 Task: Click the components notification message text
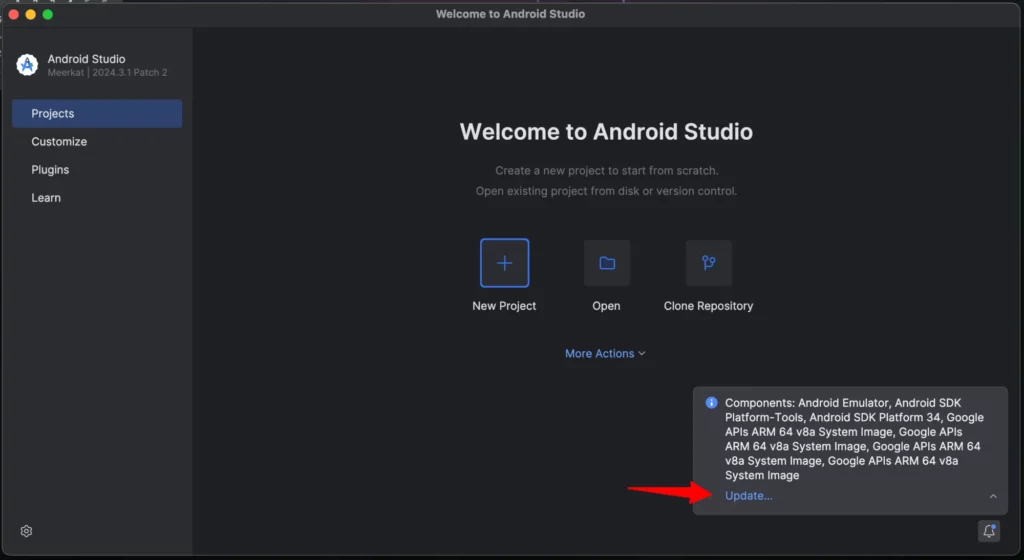pyautogui.click(x=854, y=439)
